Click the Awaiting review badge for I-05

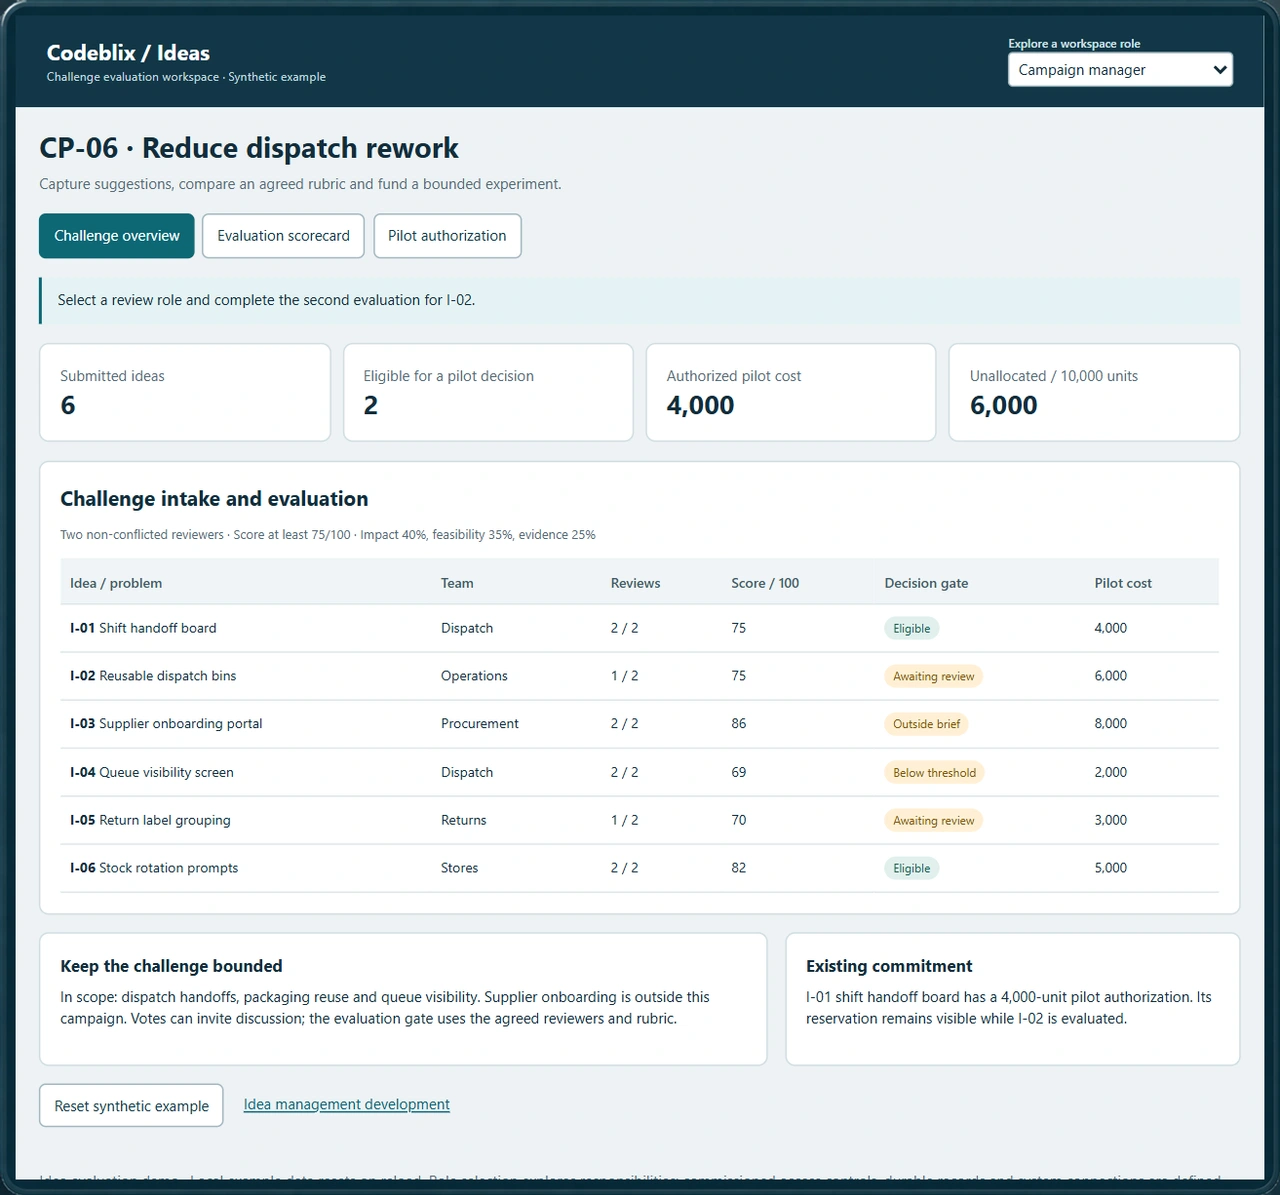(933, 820)
